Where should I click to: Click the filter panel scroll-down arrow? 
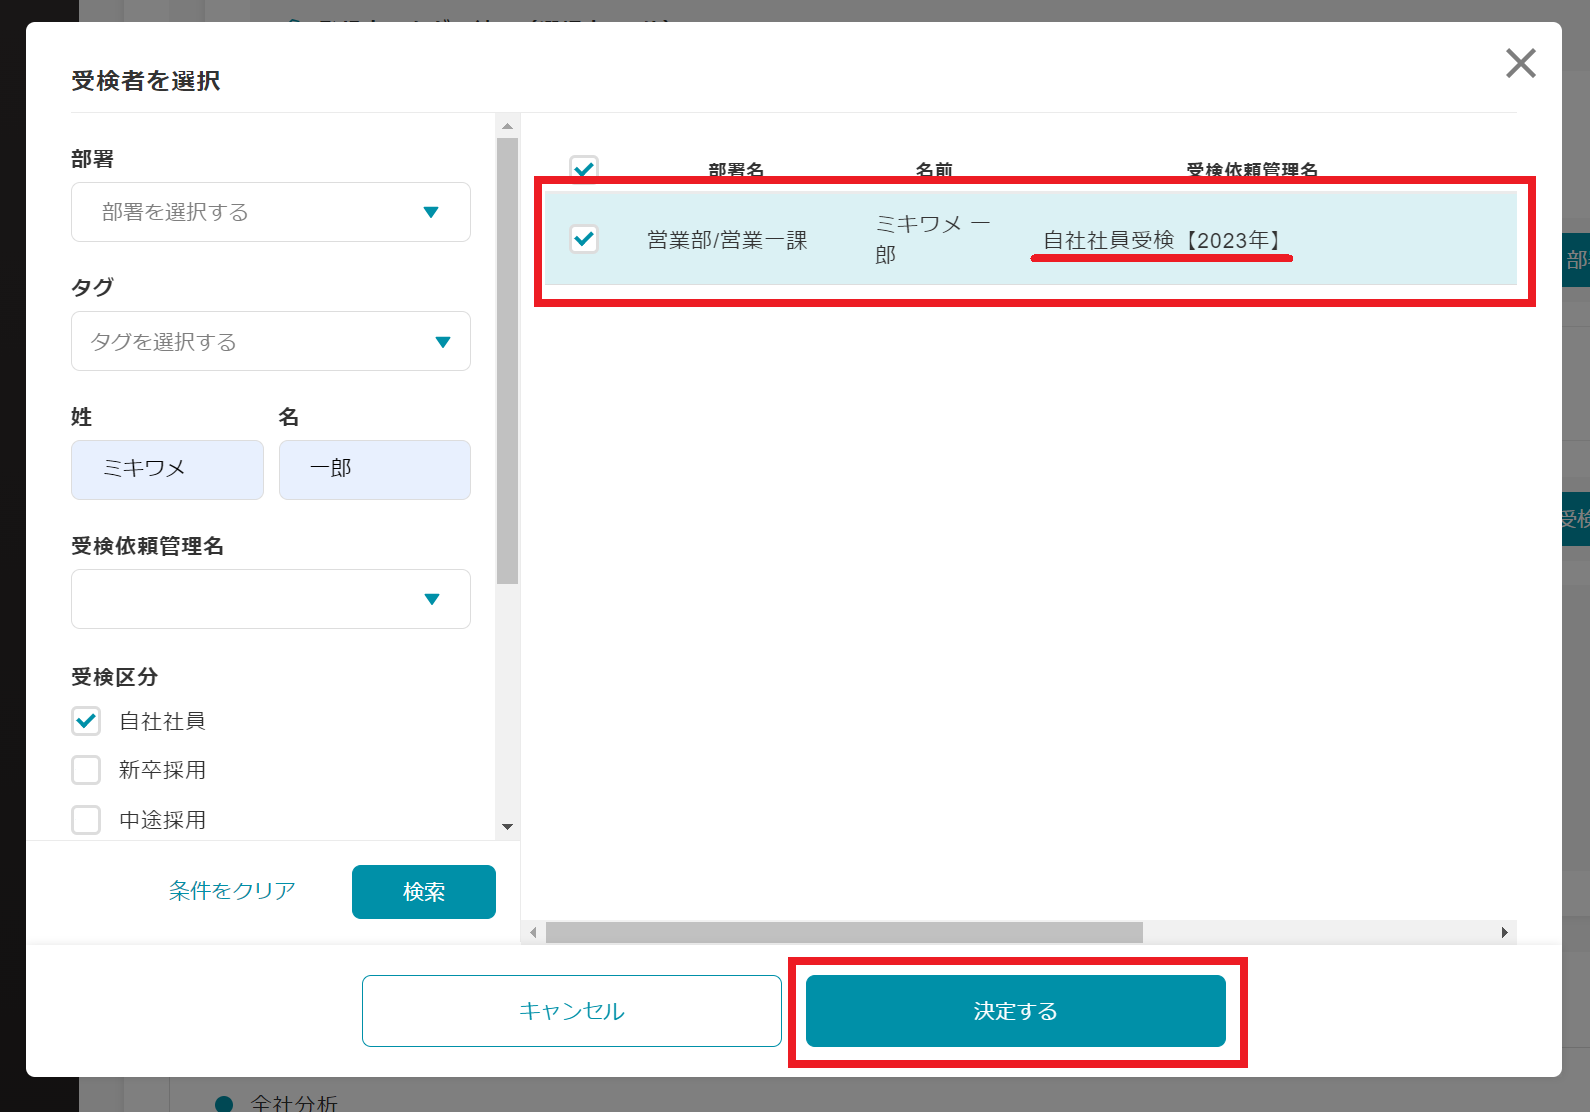pos(507,827)
